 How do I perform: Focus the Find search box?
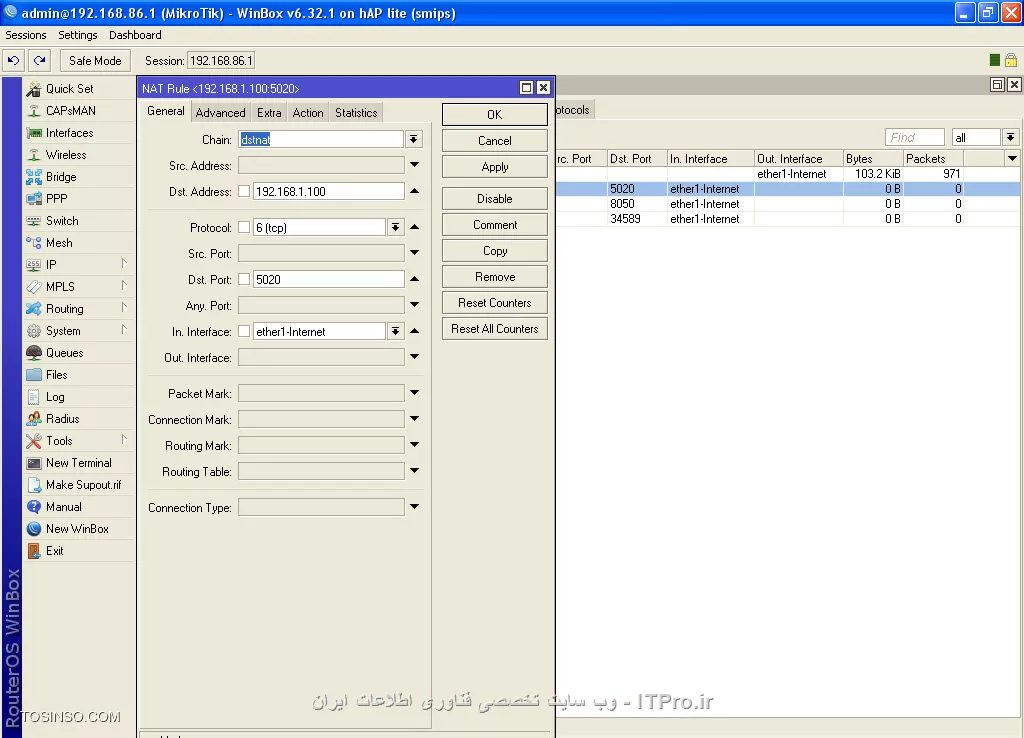(914, 137)
